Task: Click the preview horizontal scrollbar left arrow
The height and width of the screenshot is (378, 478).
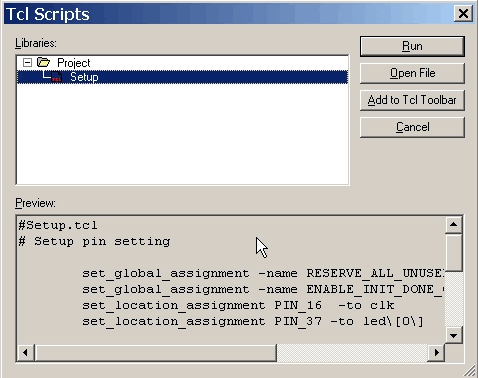Action: tap(25, 352)
